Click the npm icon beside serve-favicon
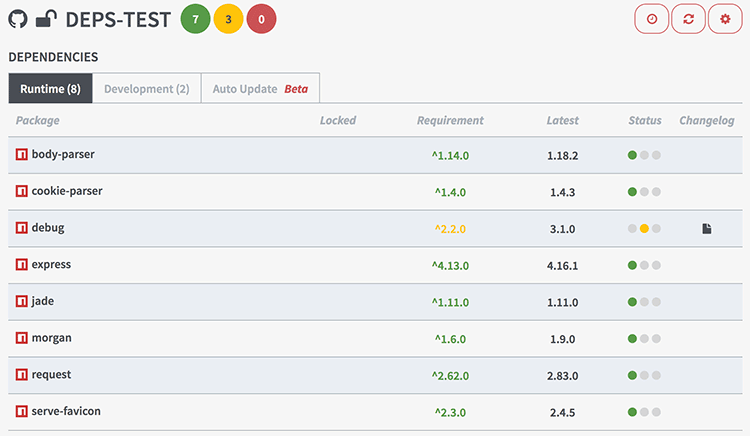 22,411
